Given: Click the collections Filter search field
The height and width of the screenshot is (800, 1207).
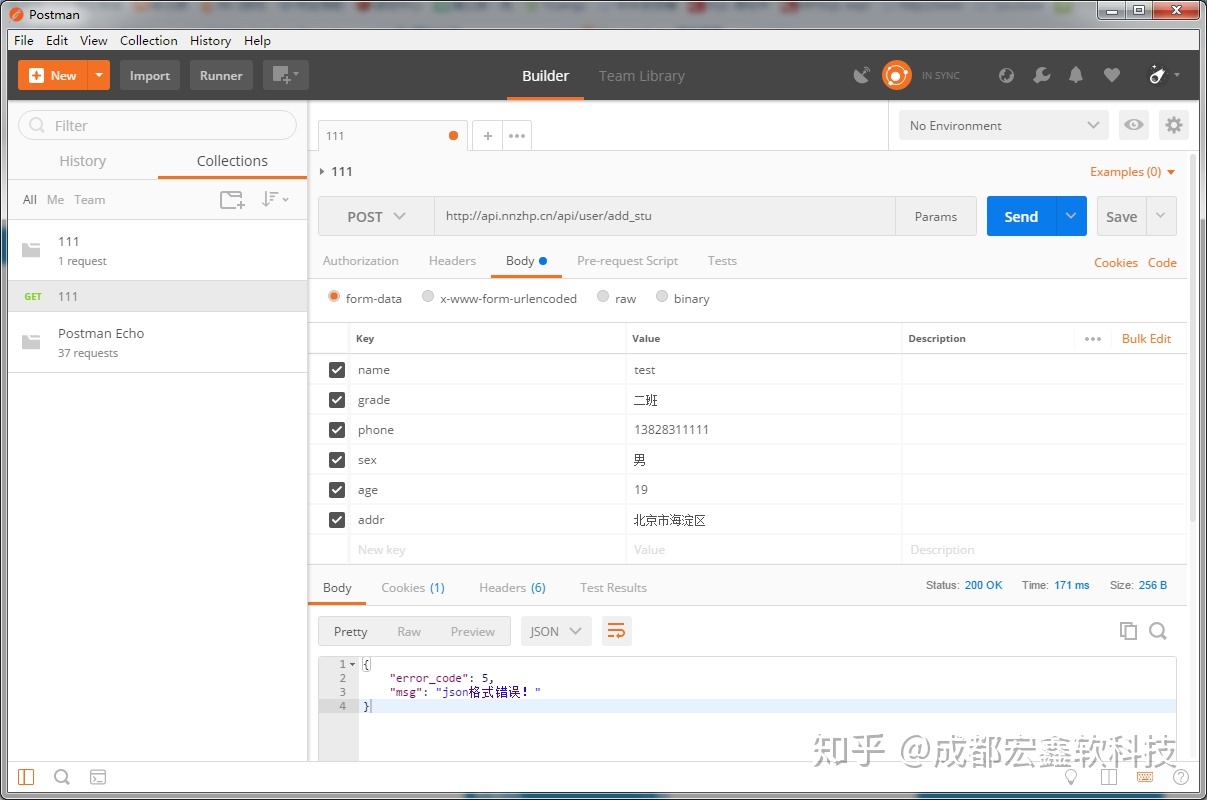Looking at the screenshot, I should coord(158,125).
